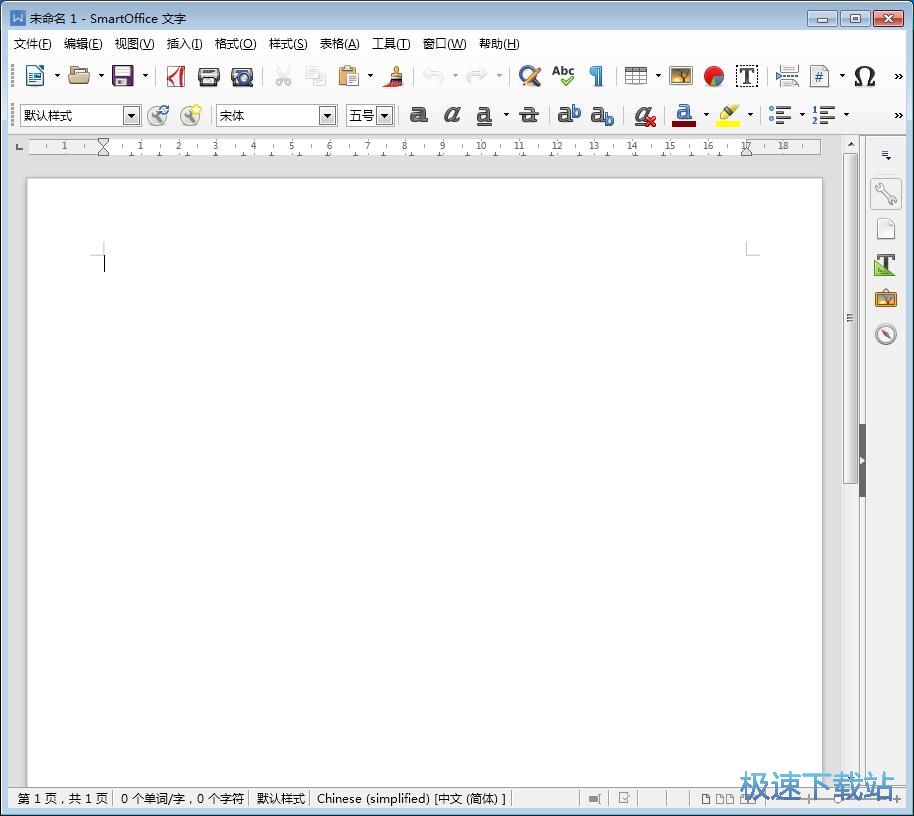This screenshot has height=816, width=914.
Task: Open the Gallery panel in the sidebar
Action: 885,298
